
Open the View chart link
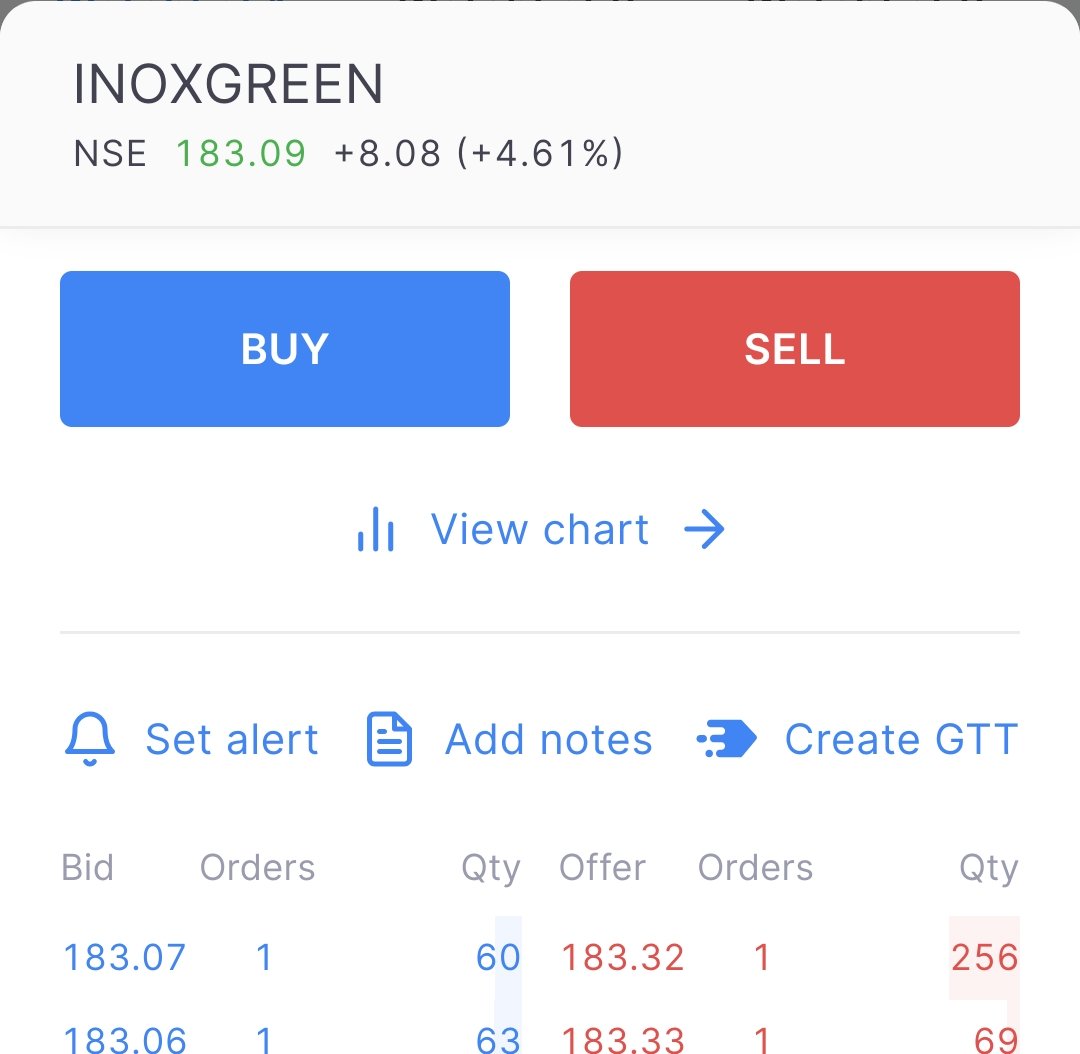[539, 530]
